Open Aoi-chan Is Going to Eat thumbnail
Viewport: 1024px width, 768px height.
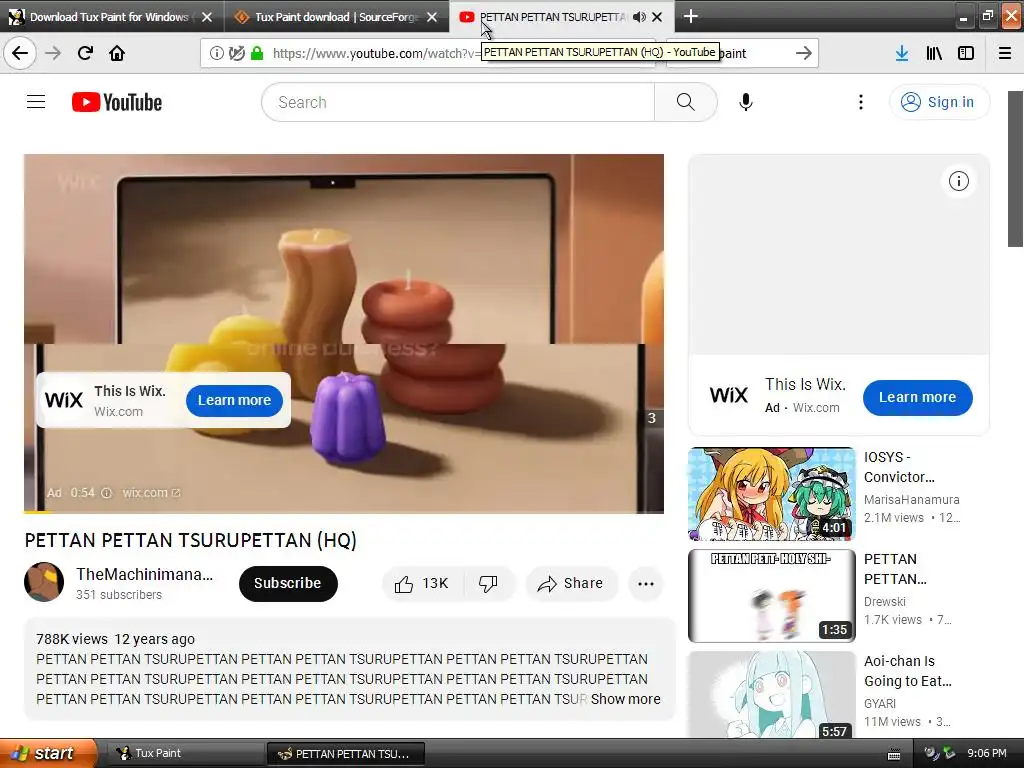(x=771, y=694)
